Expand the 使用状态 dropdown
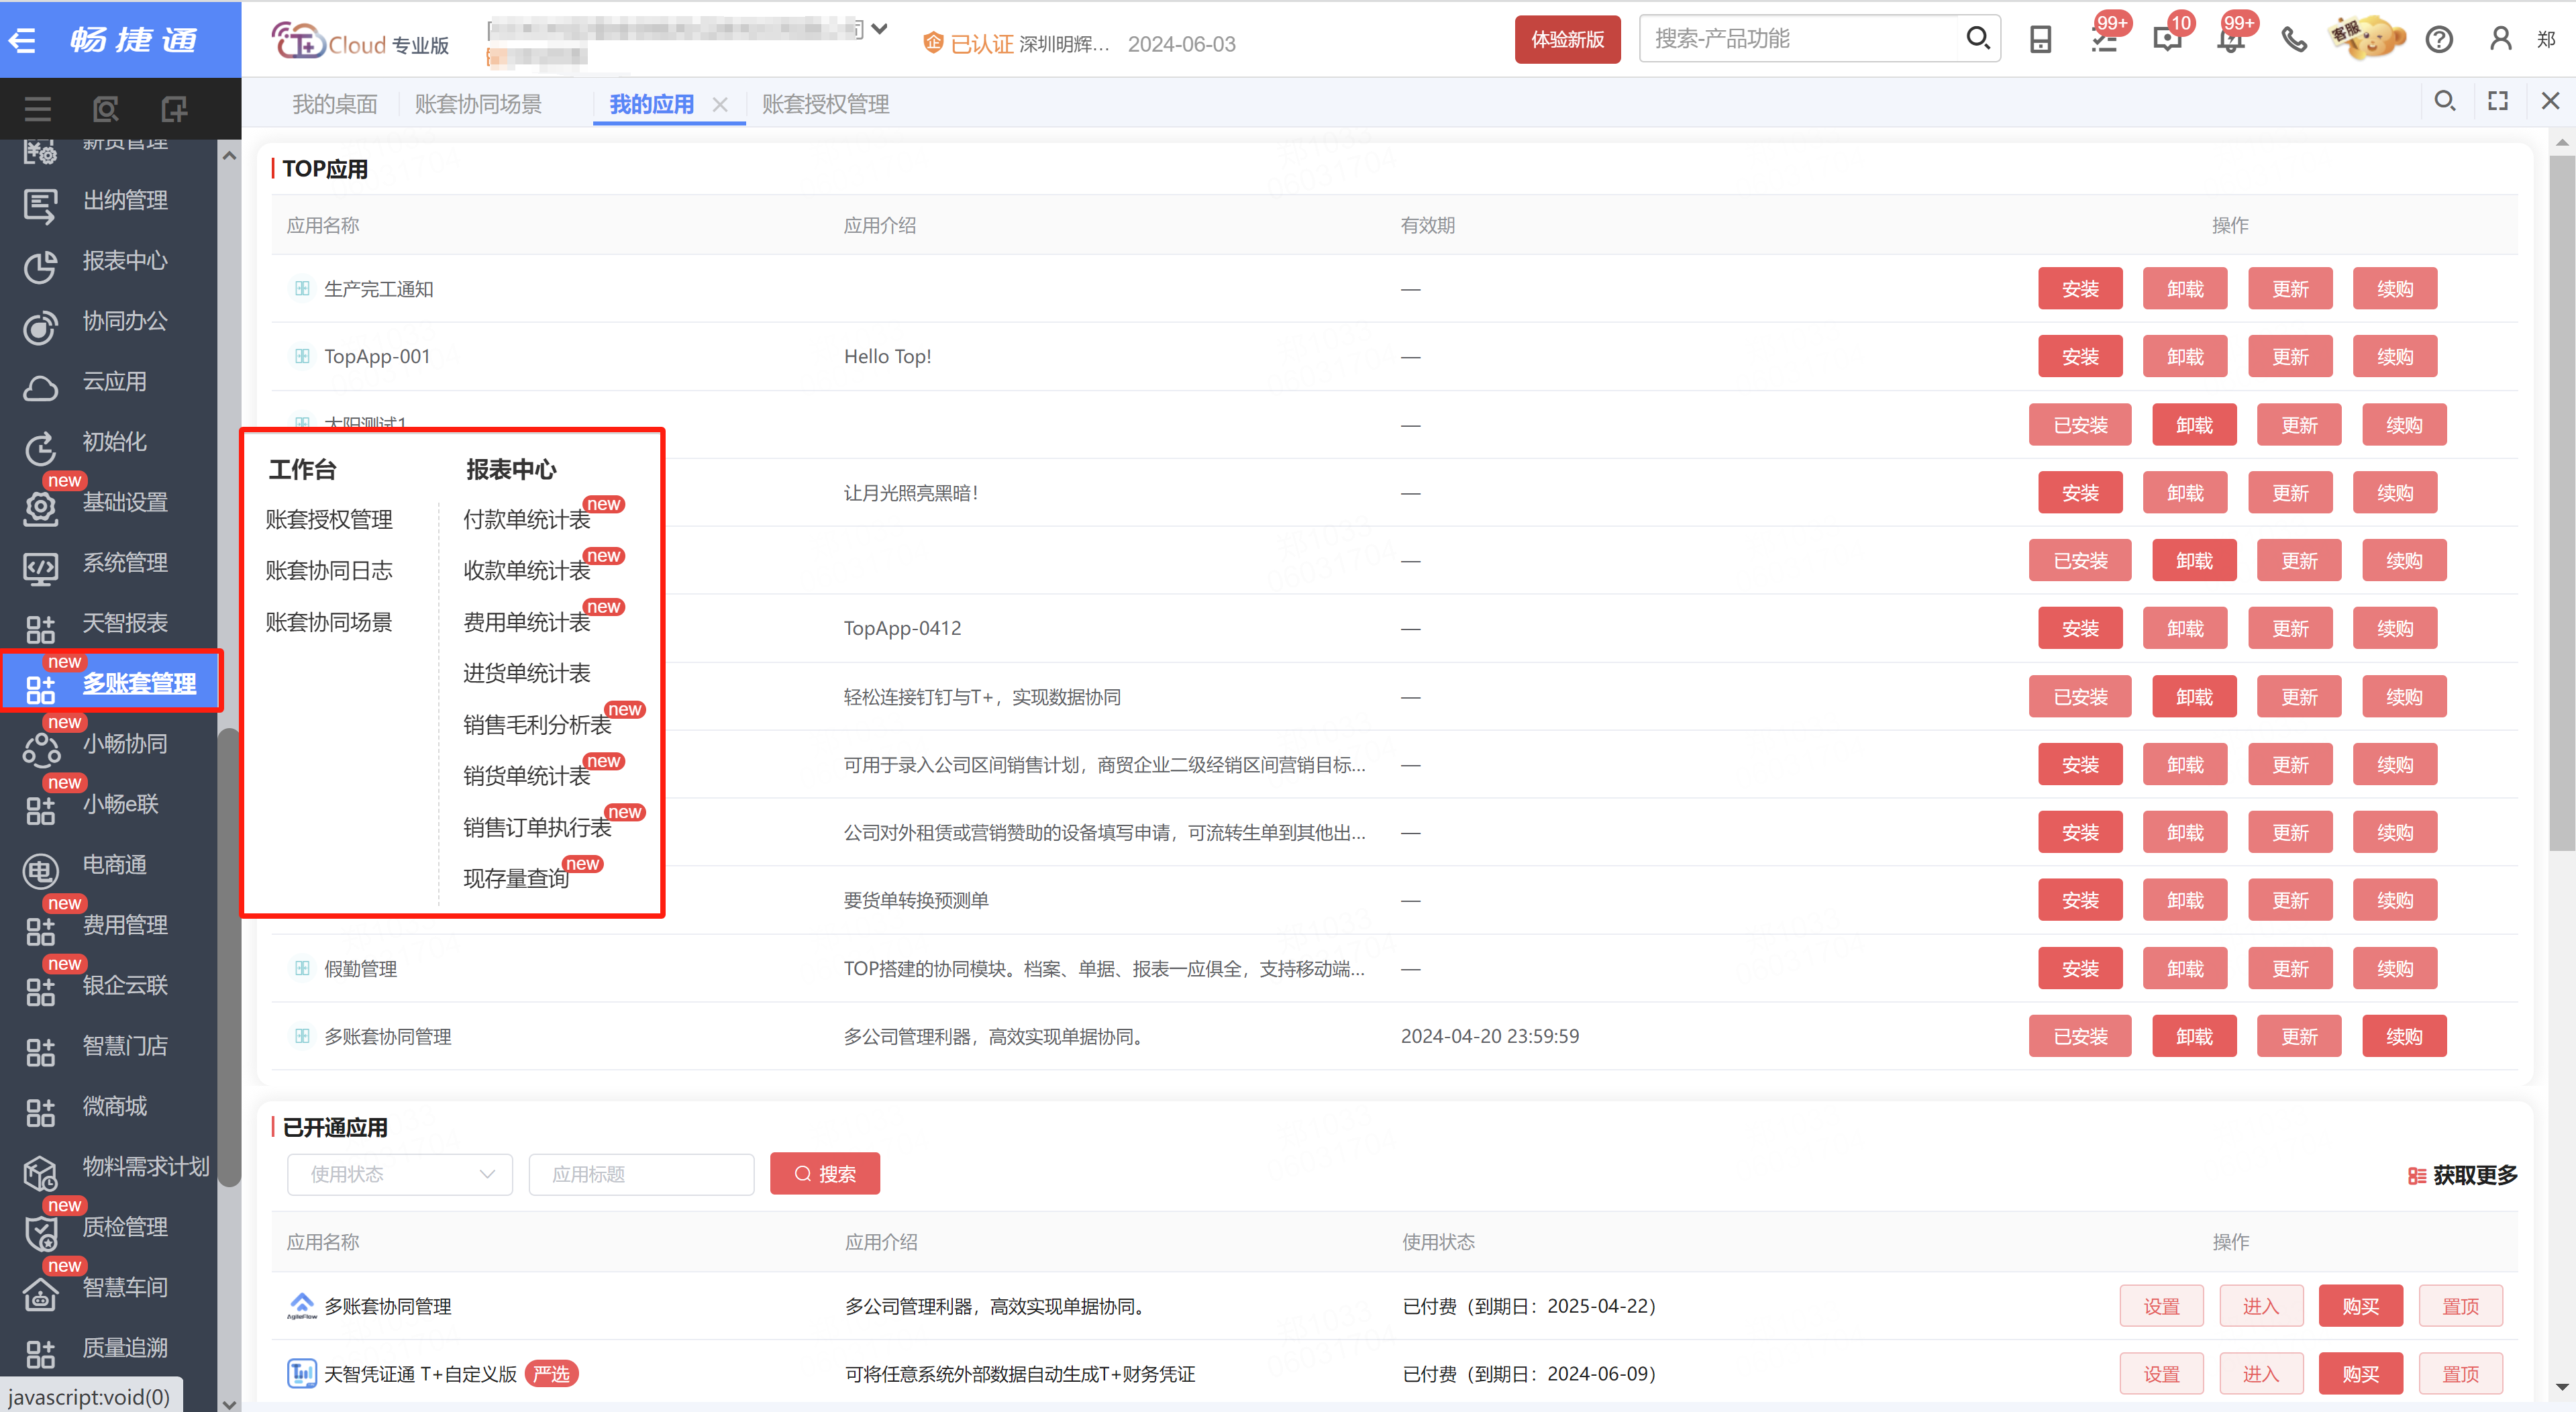Image resolution: width=2576 pixels, height=1412 pixels. tap(400, 1174)
